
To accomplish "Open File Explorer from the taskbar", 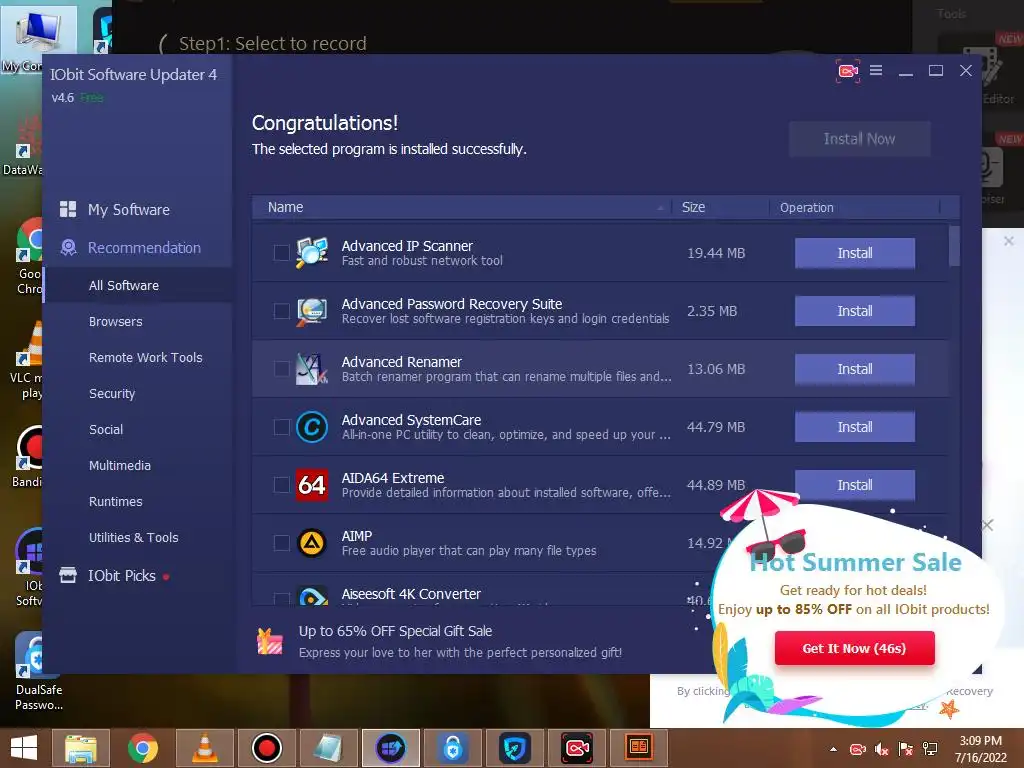I will point(81,747).
